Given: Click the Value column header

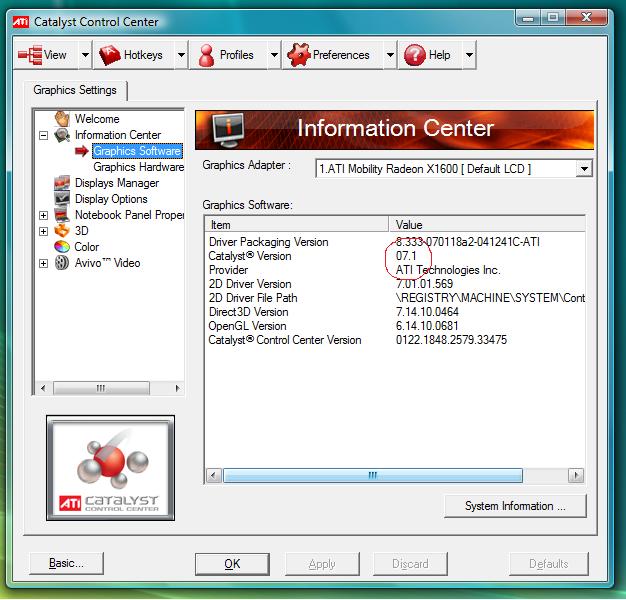Looking at the screenshot, I should tap(487, 225).
